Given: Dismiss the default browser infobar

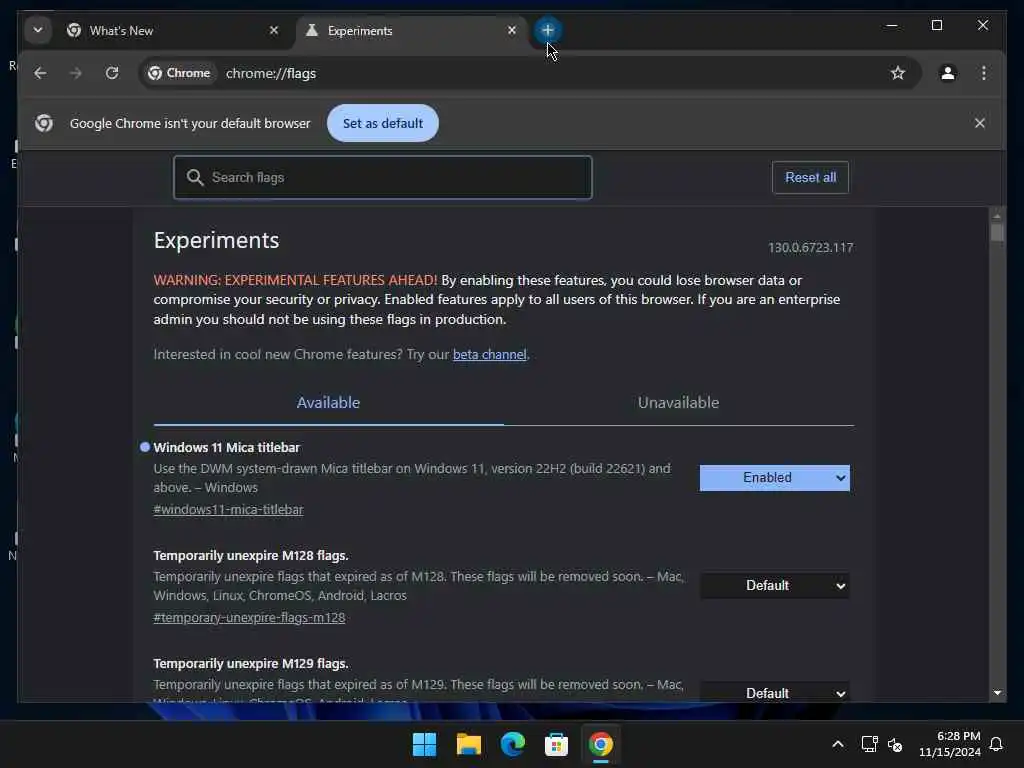Looking at the screenshot, I should click(980, 123).
